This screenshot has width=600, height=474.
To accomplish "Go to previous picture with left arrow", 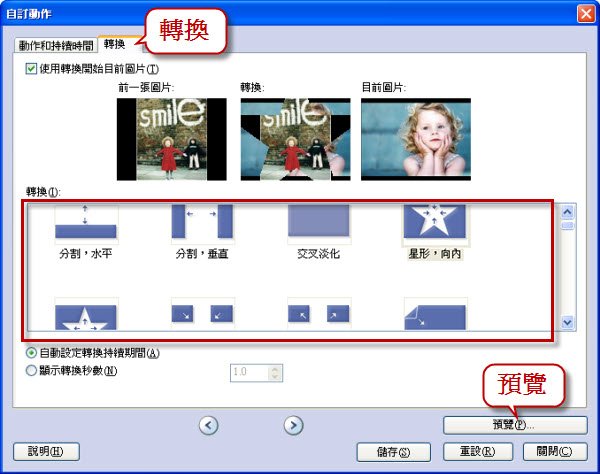I will (x=209, y=425).
